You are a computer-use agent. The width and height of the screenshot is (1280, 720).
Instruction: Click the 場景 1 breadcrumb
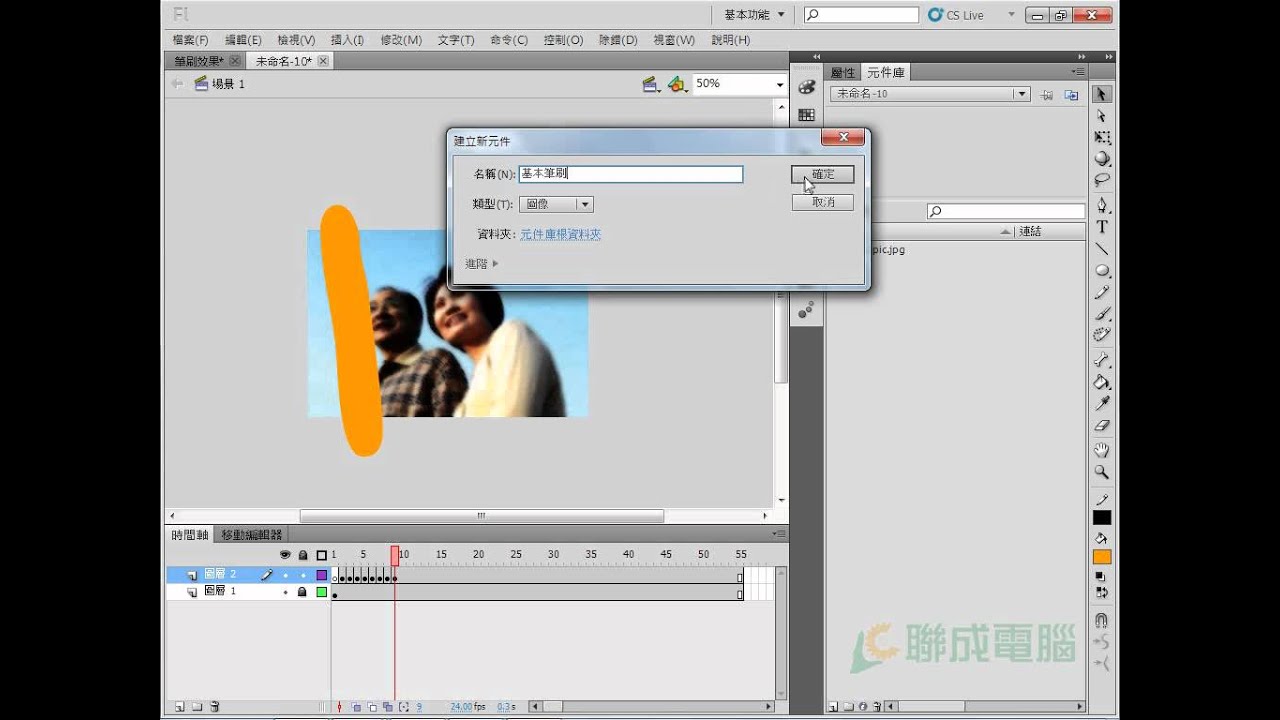point(220,84)
